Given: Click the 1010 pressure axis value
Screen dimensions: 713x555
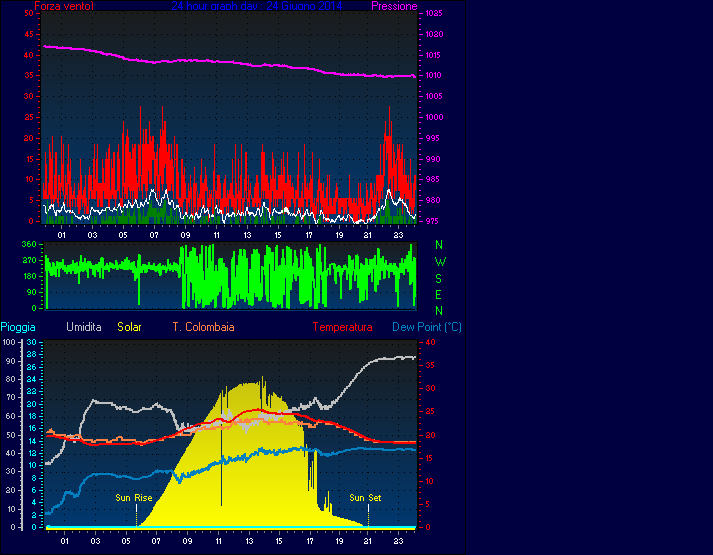Looking at the screenshot, I should click(434, 75).
